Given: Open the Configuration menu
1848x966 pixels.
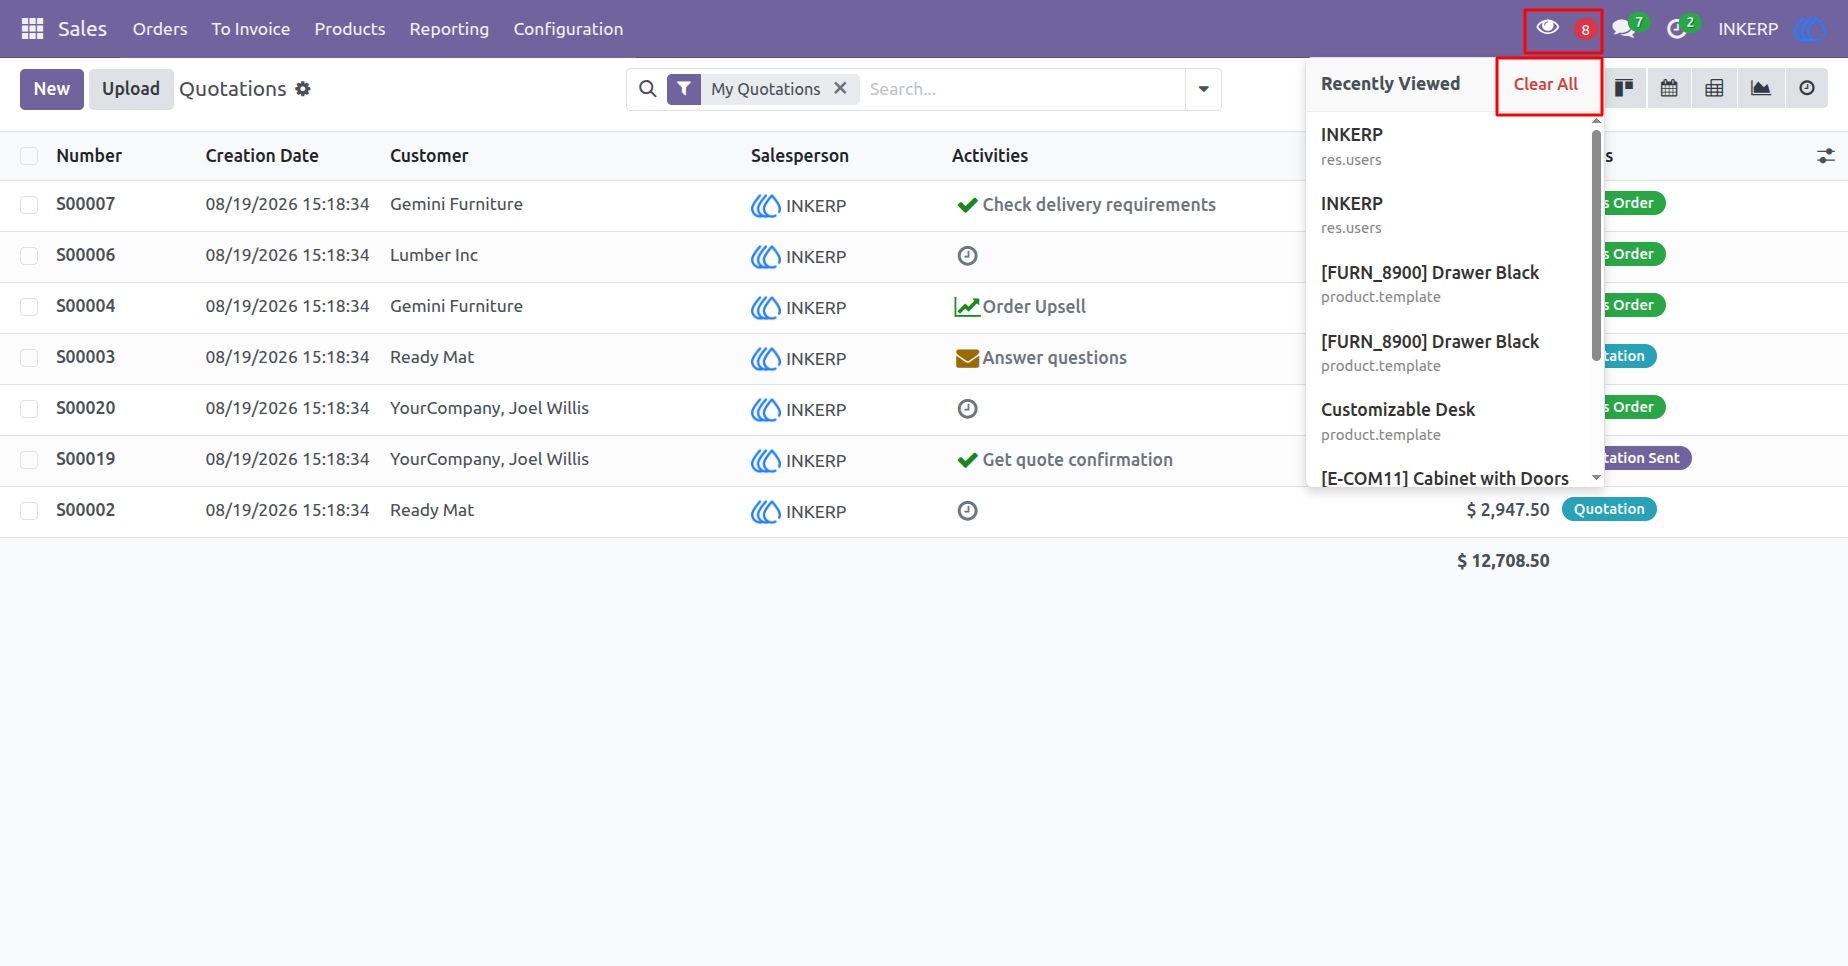Looking at the screenshot, I should tap(568, 29).
